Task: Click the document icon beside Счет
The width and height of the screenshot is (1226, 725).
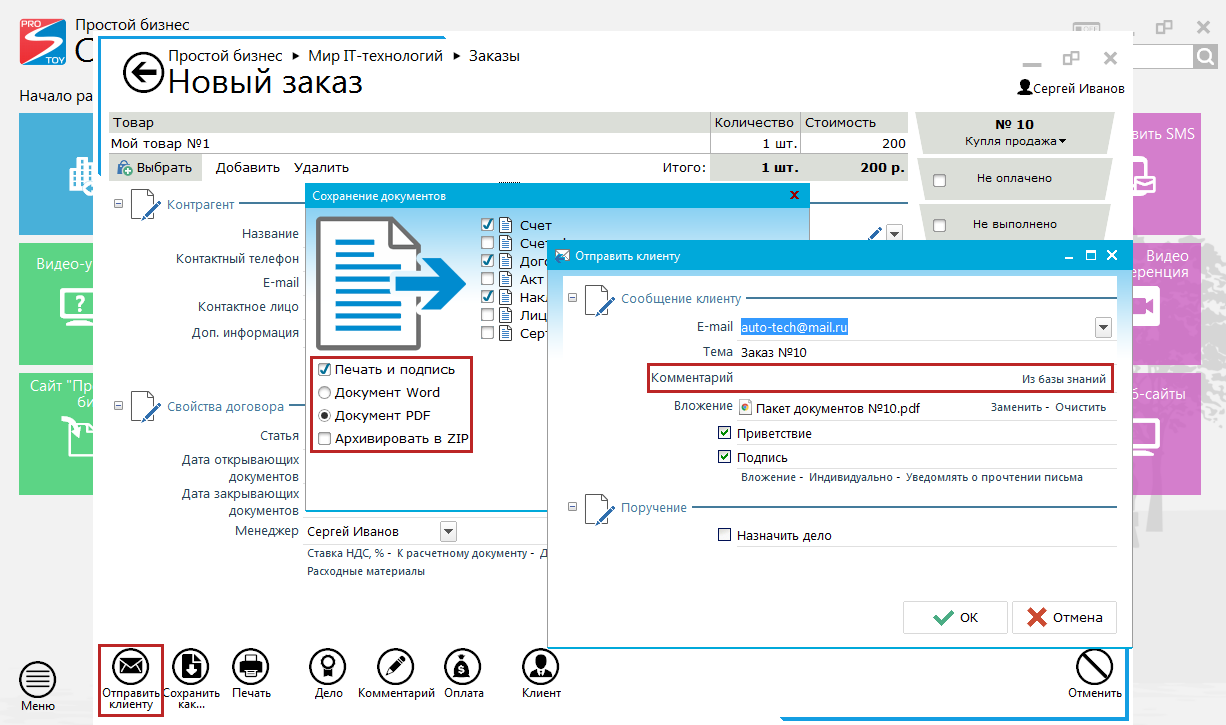Action: click(x=506, y=225)
